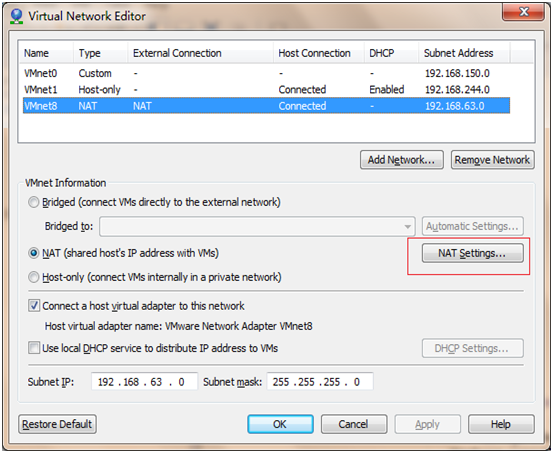553x453 pixels.
Task: Select the VMnet0 row
Action: tap(266, 73)
